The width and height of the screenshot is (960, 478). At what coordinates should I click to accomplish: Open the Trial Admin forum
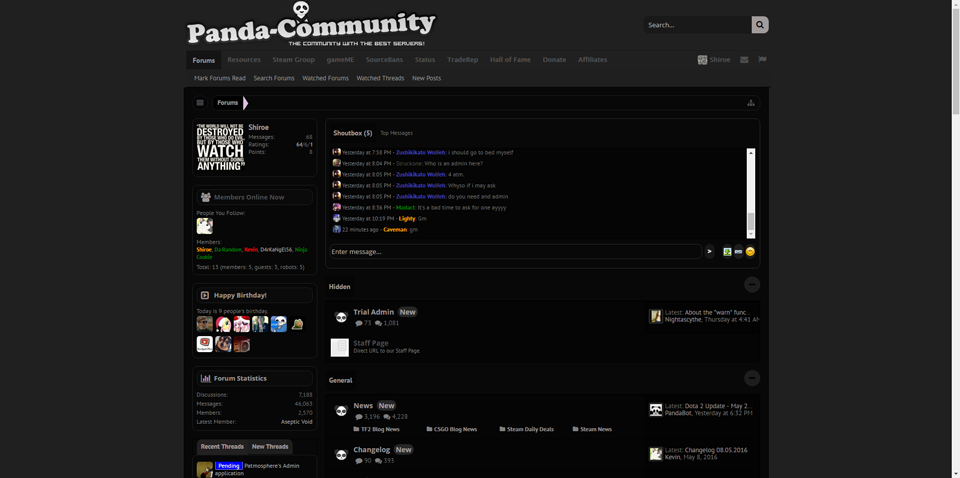coord(373,312)
